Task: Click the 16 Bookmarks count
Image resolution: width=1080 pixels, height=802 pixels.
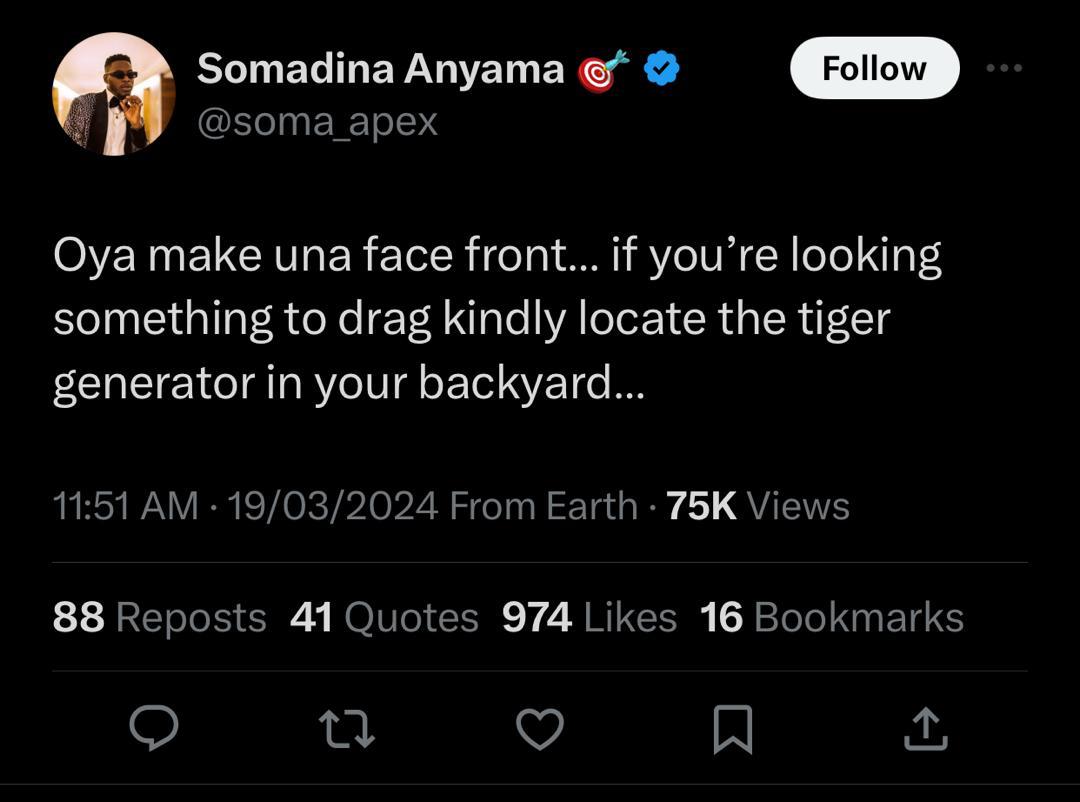Action: click(x=831, y=617)
